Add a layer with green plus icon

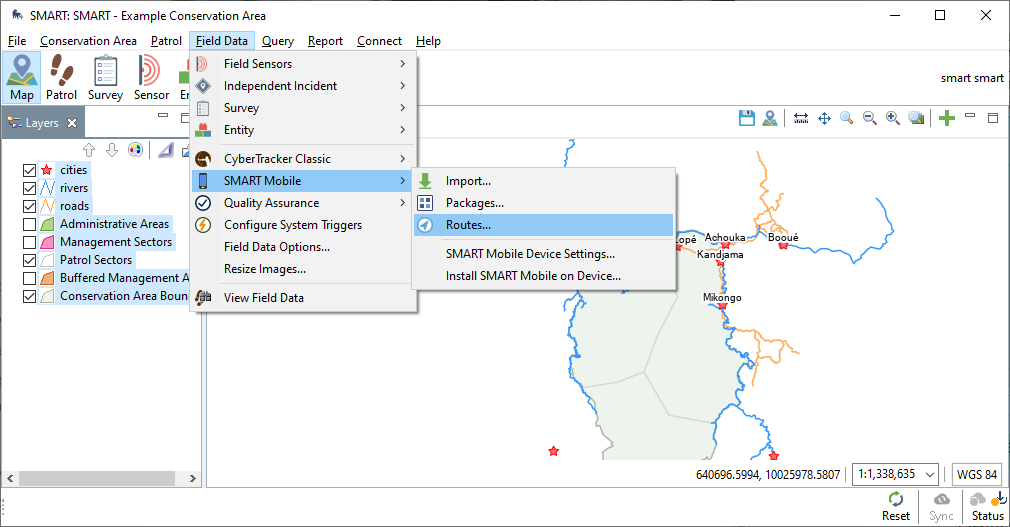pyautogui.click(x=947, y=118)
